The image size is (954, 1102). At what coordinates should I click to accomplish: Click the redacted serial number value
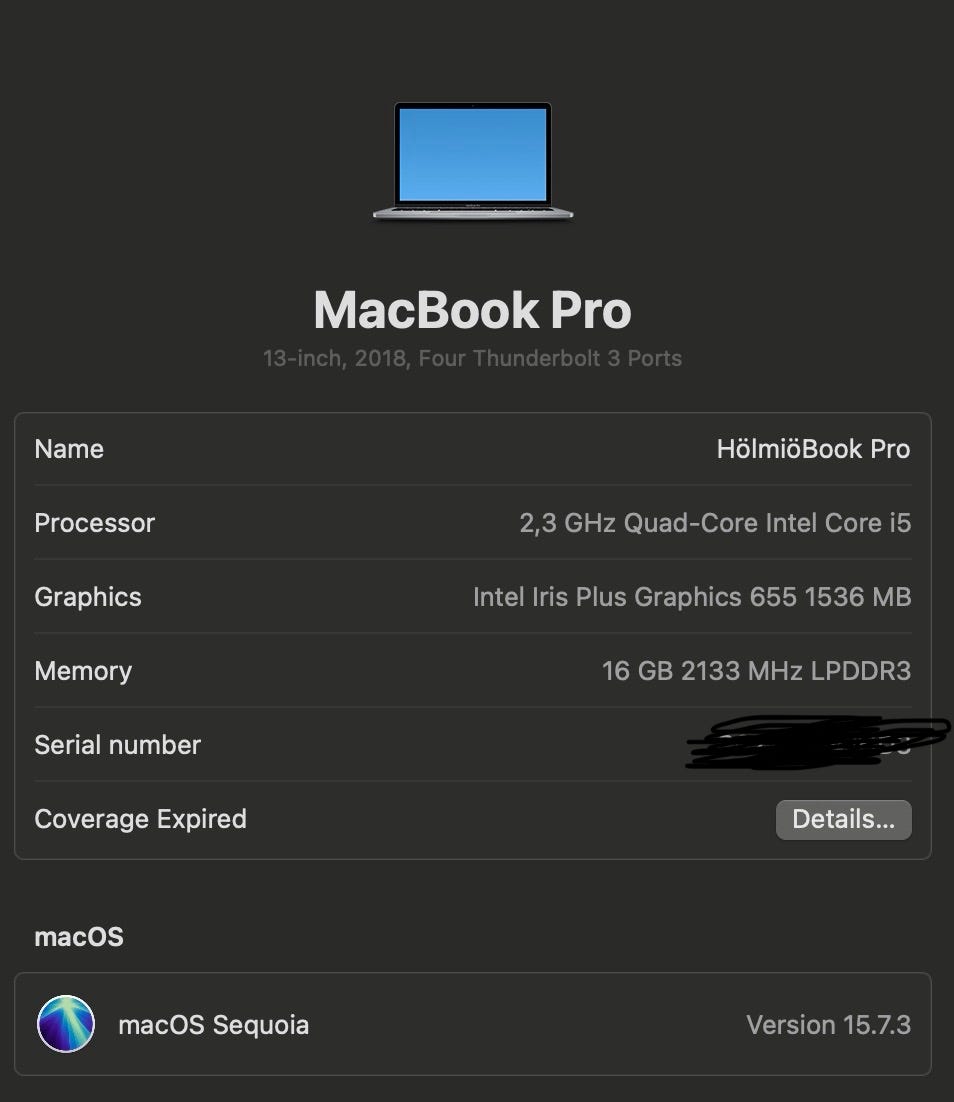click(816, 744)
